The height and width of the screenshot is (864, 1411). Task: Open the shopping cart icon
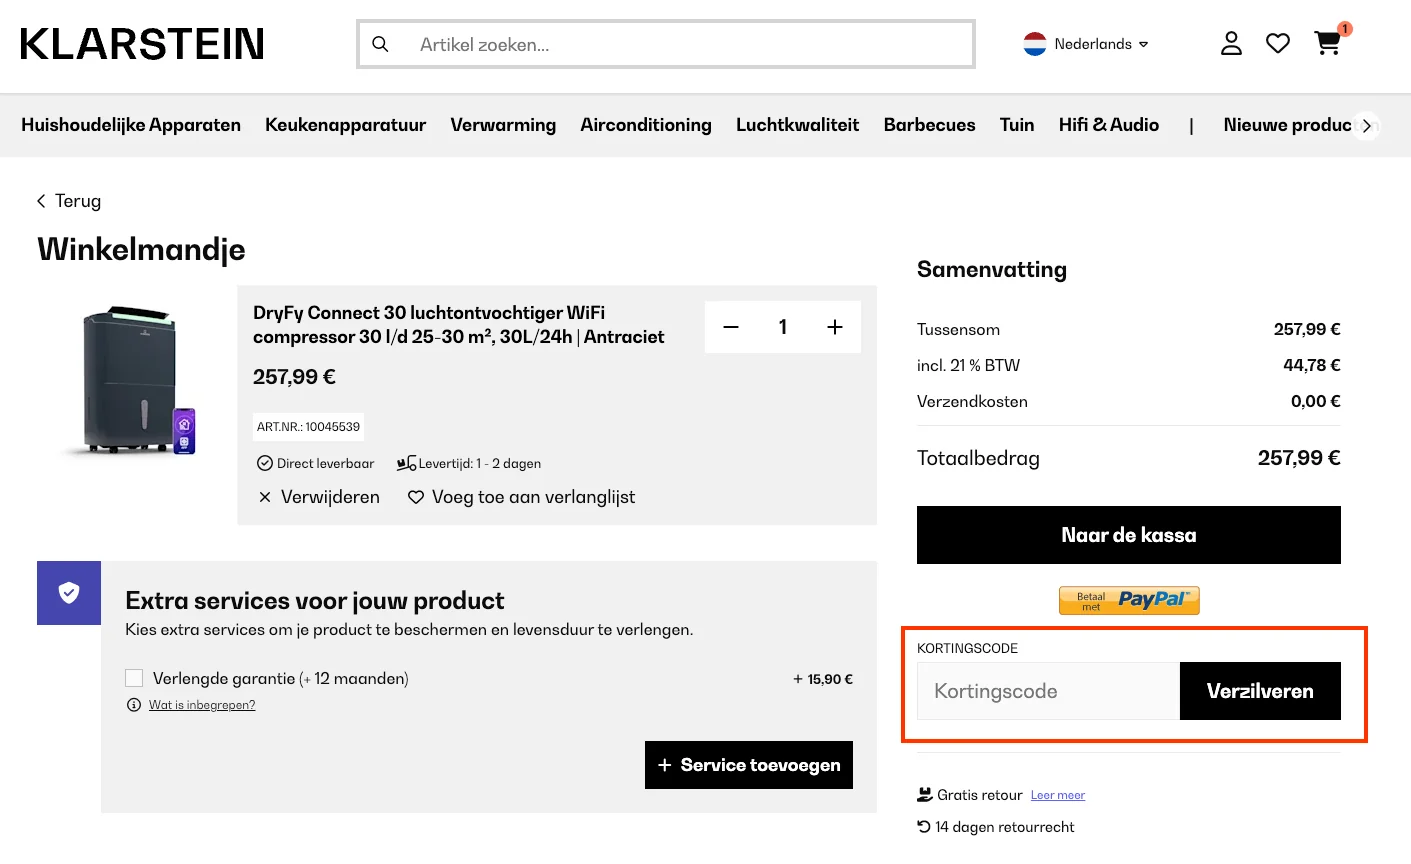click(x=1327, y=43)
